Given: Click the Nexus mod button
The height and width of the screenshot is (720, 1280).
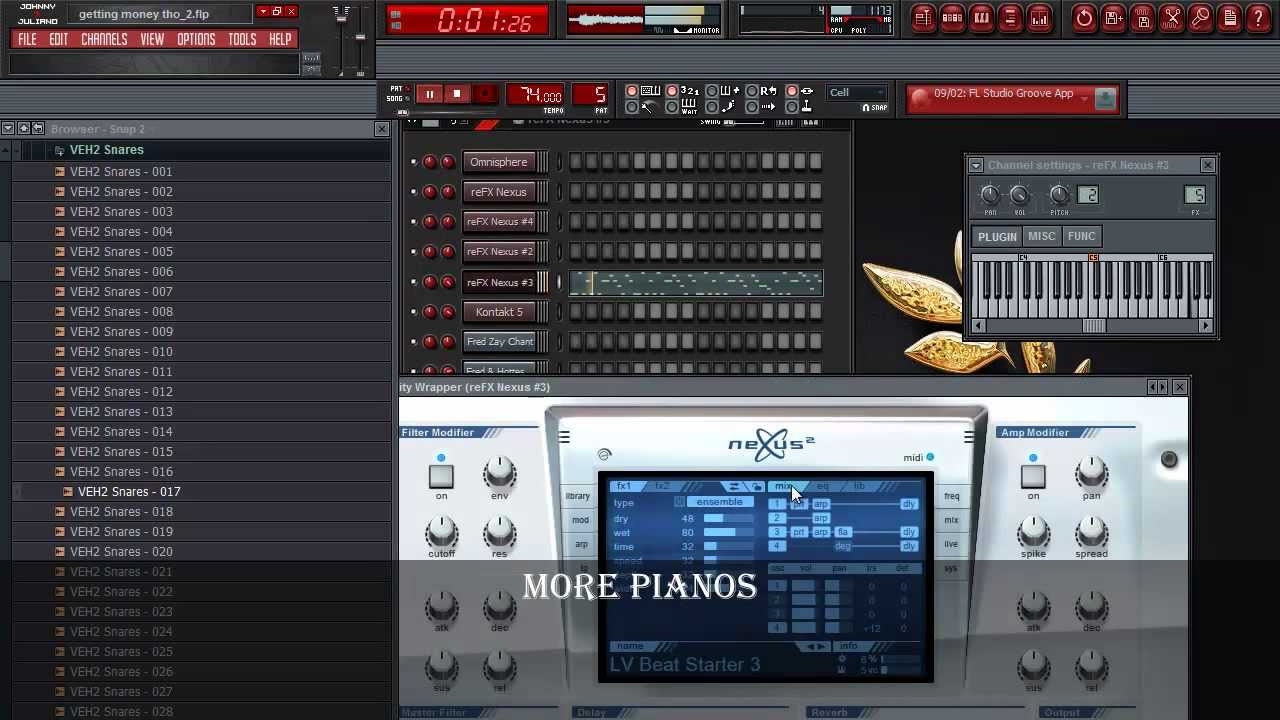Looking at the screenshot, I should tap(580, 520).
